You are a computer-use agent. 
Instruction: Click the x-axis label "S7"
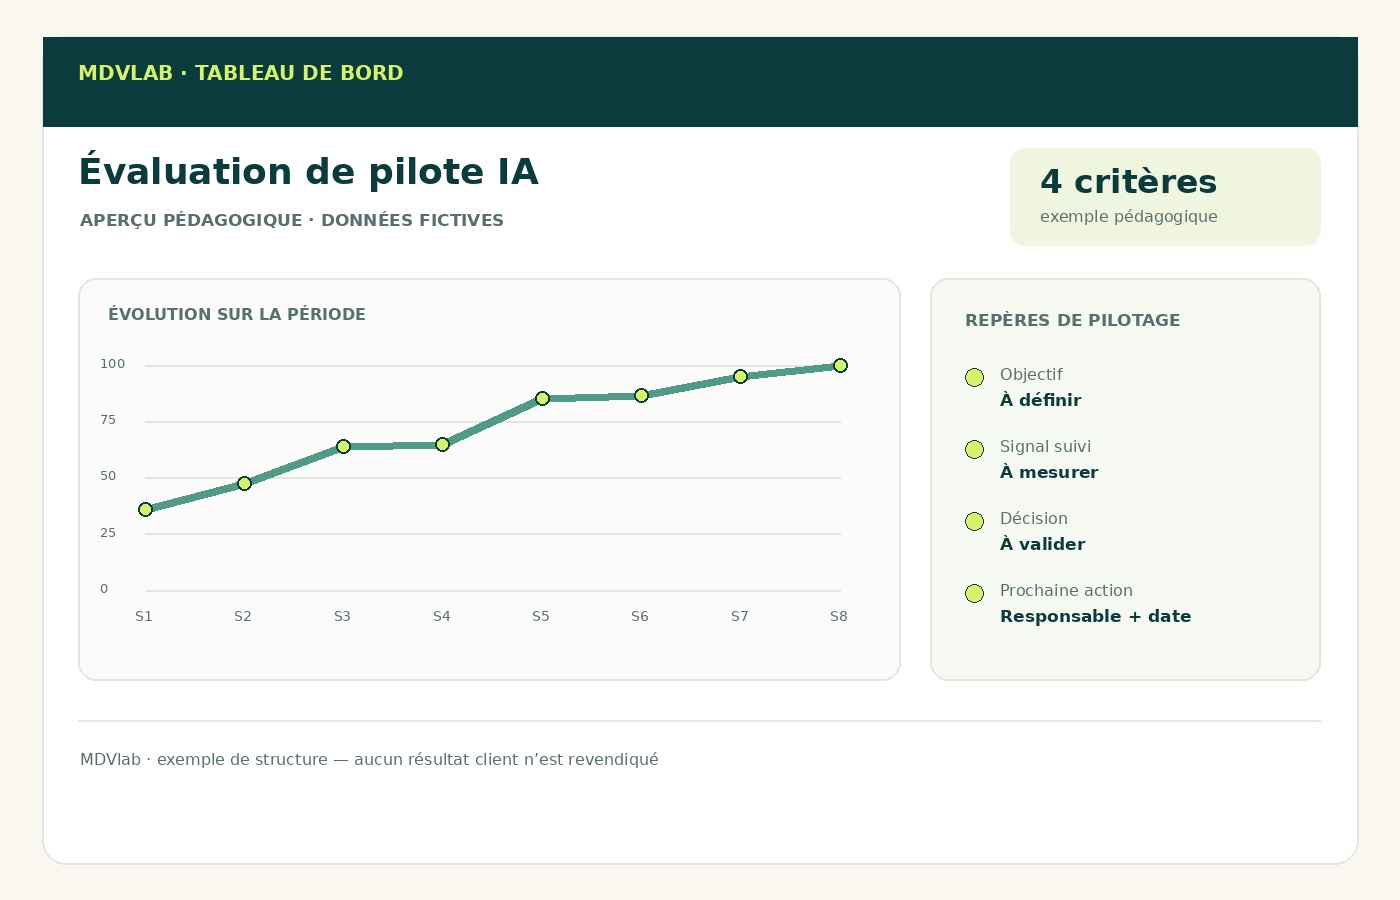(740, 616)
